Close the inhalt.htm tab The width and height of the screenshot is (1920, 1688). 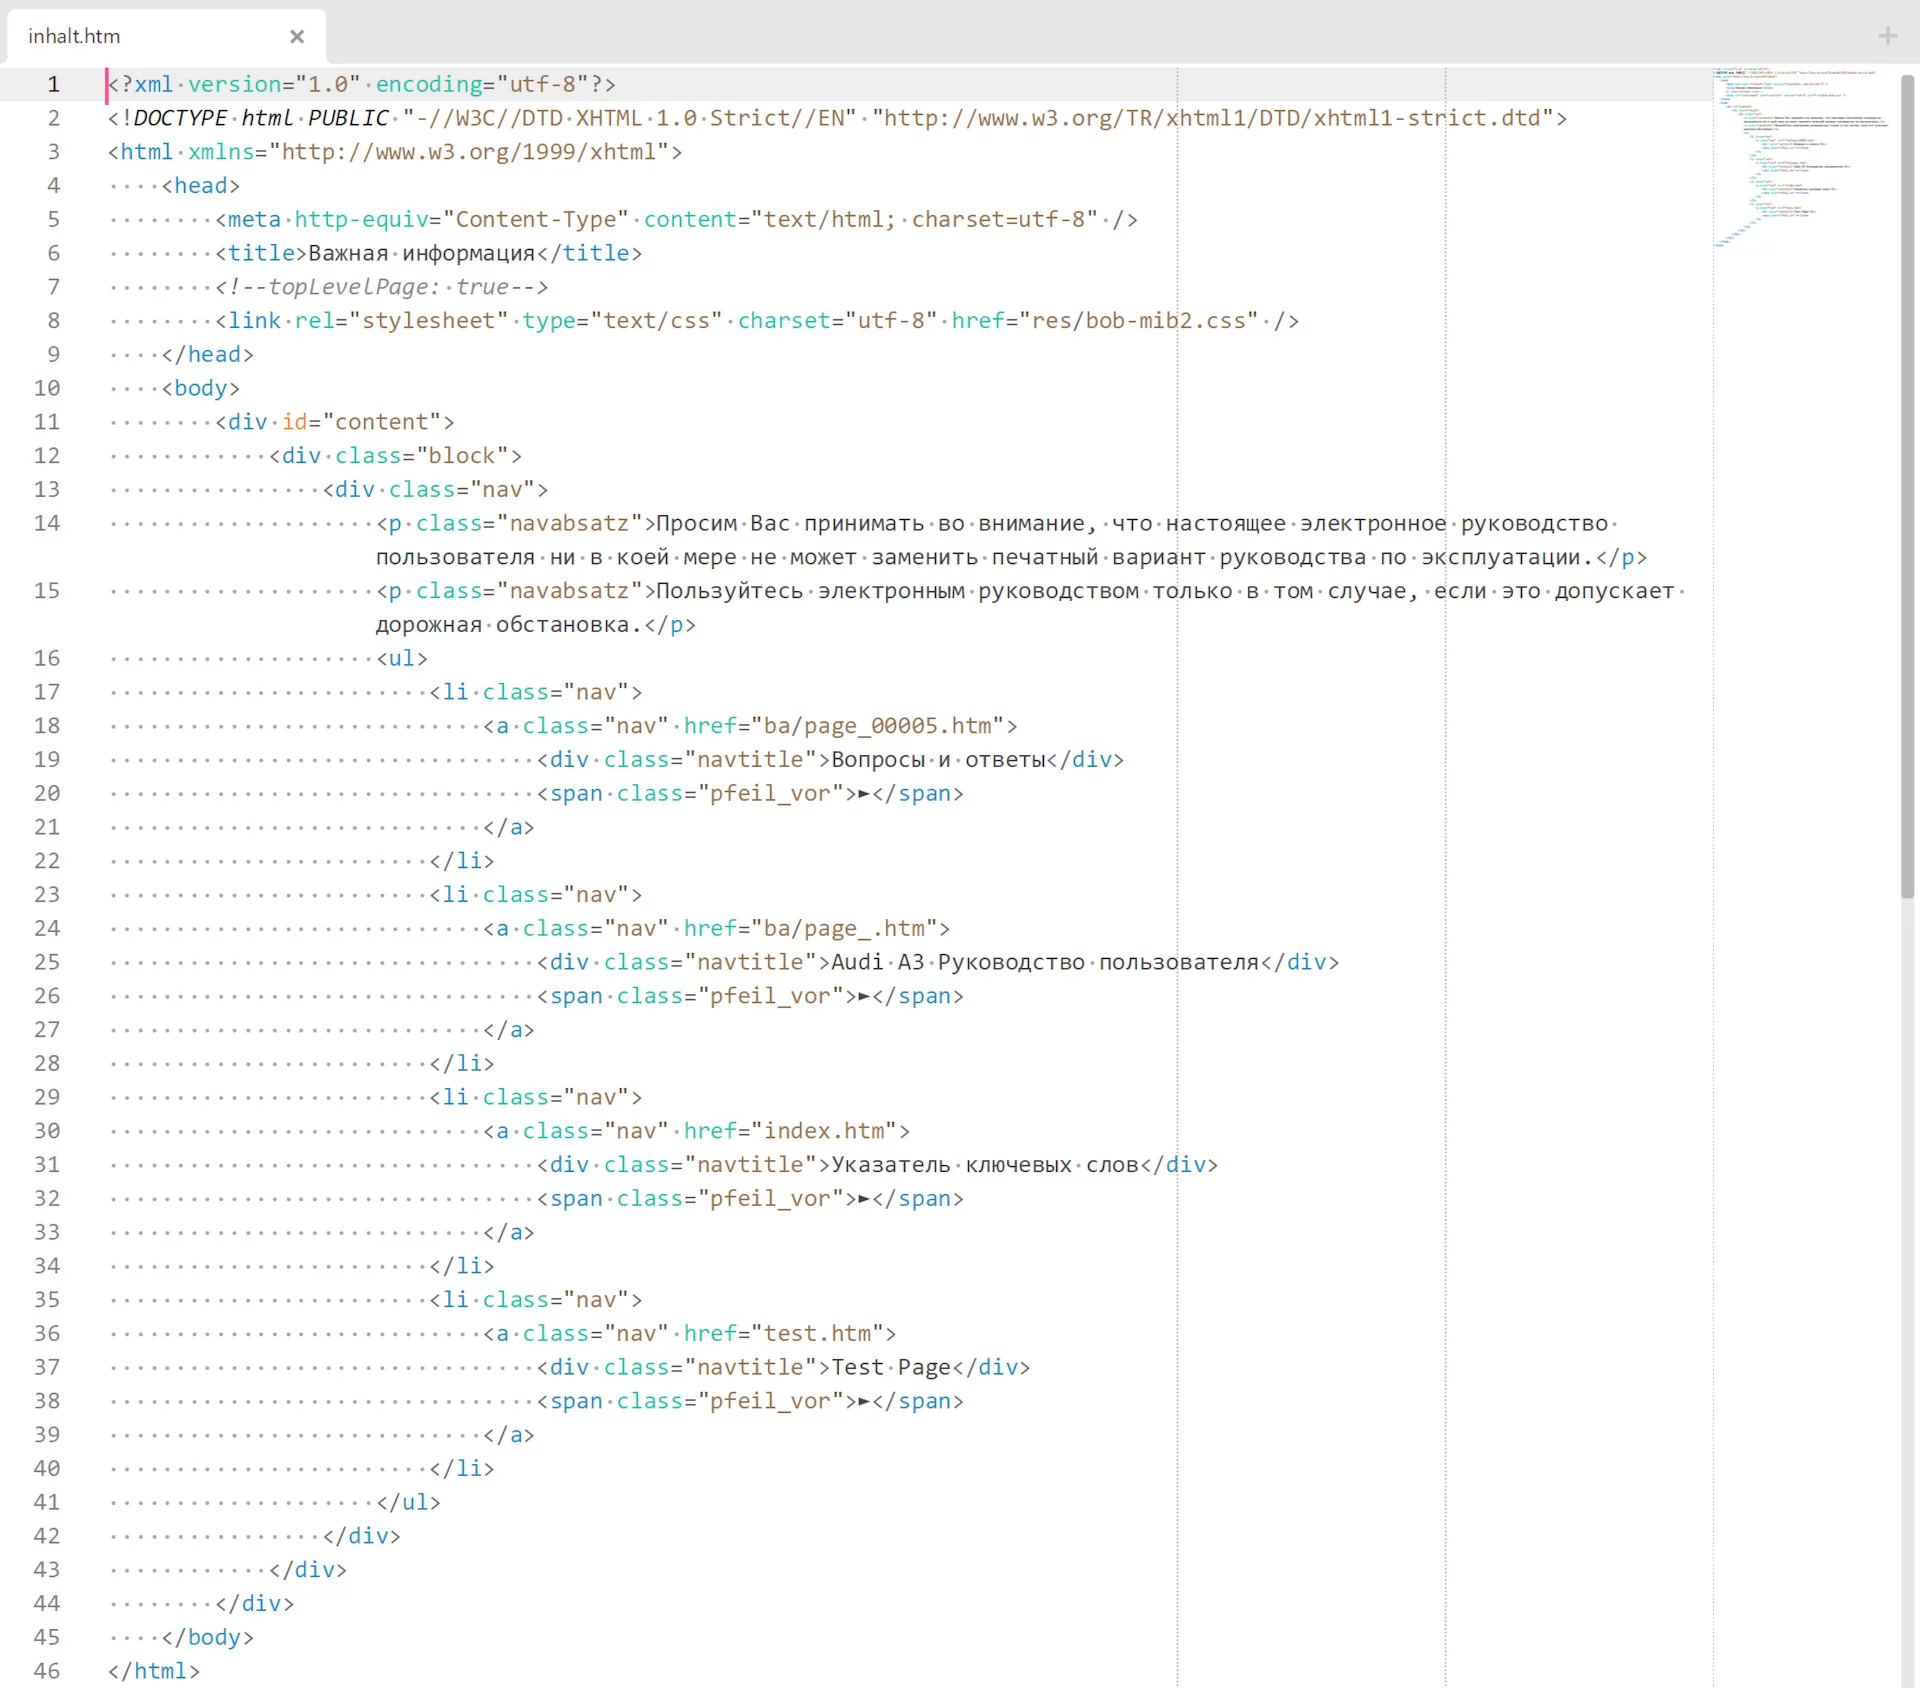coord(296,37)
